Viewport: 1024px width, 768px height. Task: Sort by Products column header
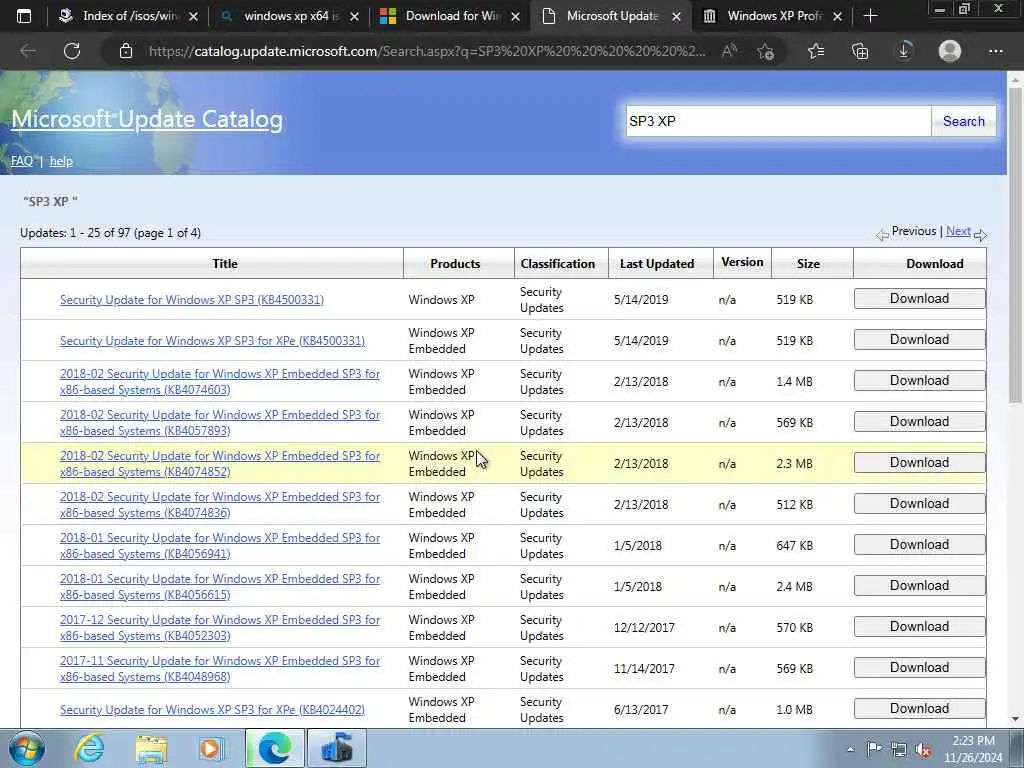pyautogui.click(x=455, y=264)
